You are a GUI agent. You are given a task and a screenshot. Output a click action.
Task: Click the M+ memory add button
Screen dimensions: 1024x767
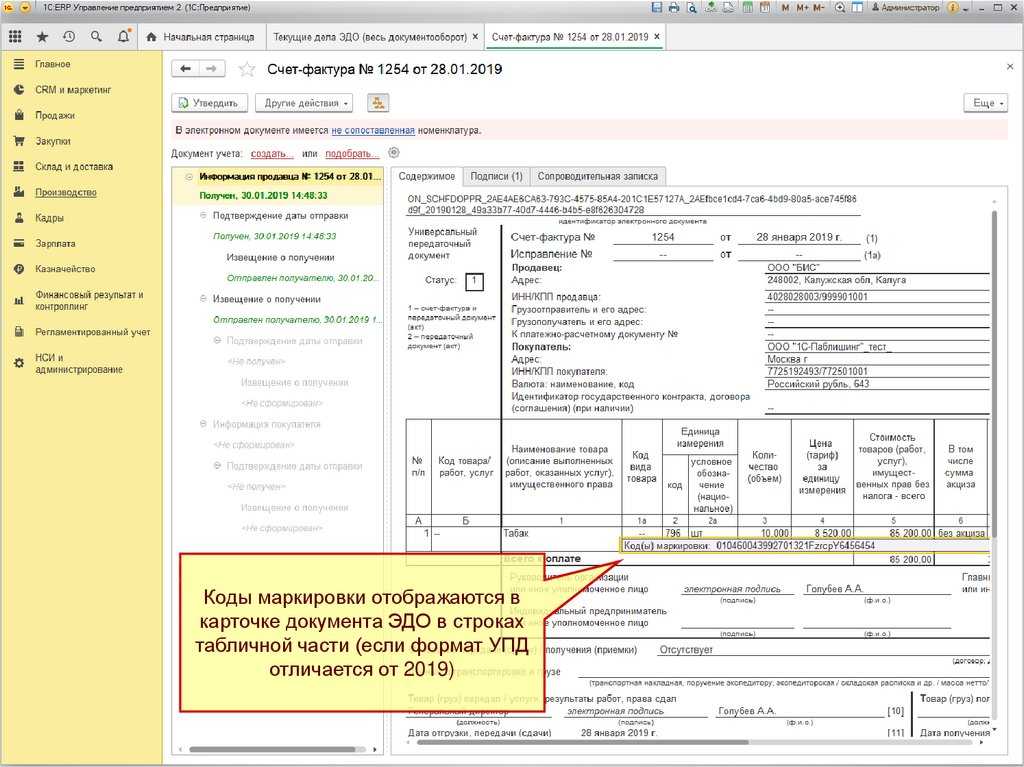pos(803,8)
